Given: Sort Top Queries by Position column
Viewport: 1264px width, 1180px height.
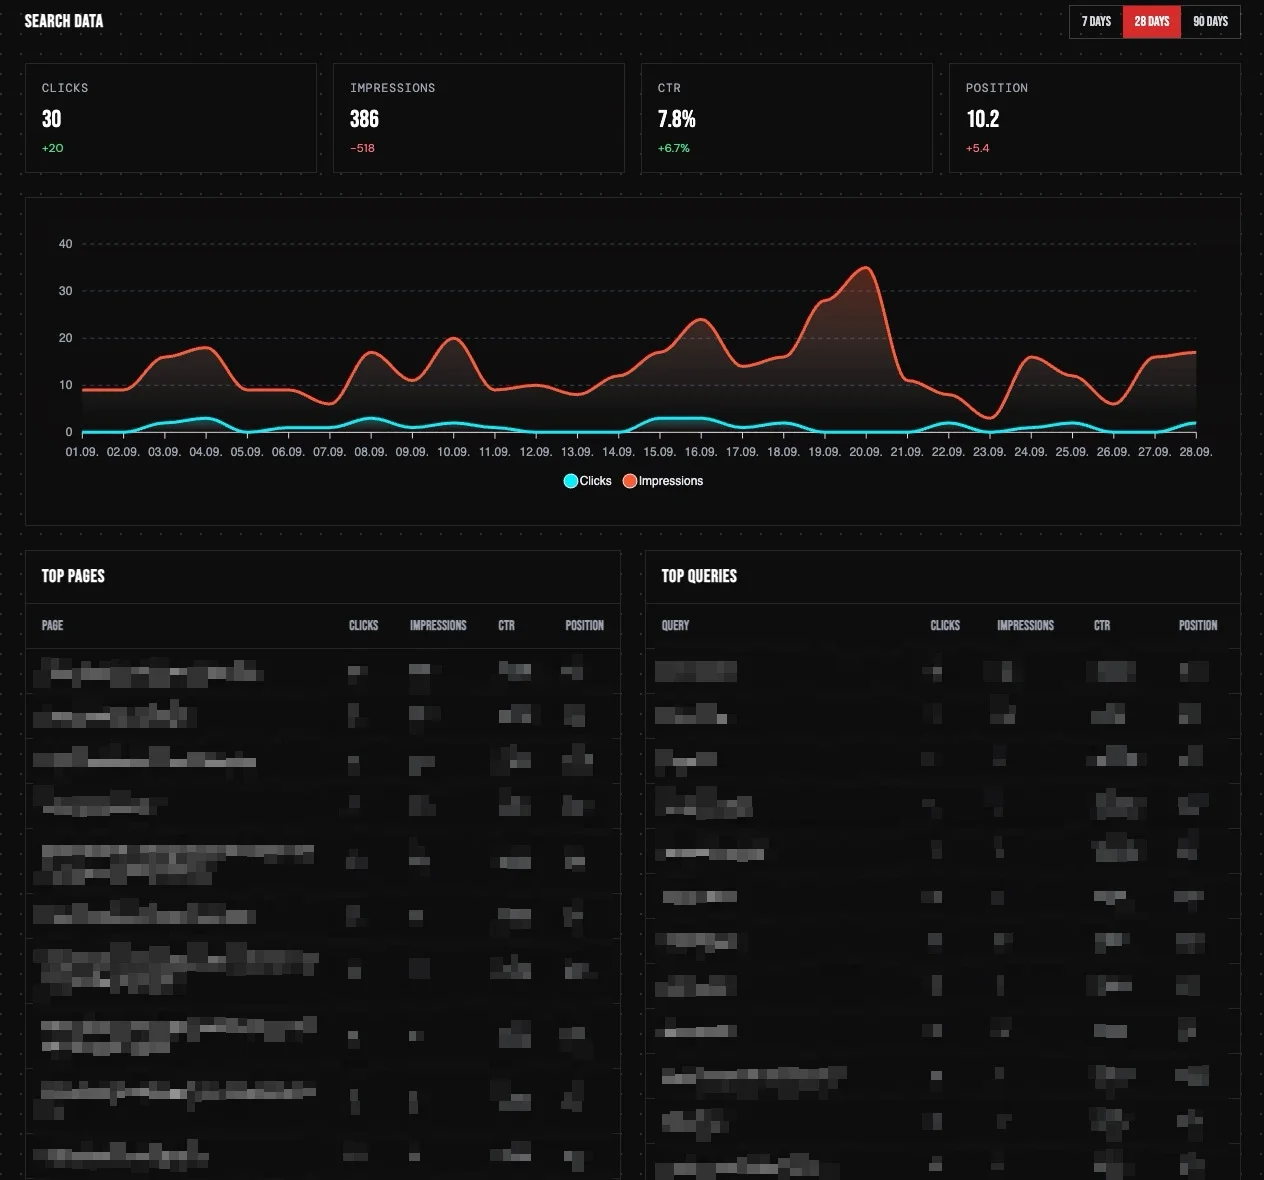Looking at the screenshot, I should click(x=1198, y=625).
